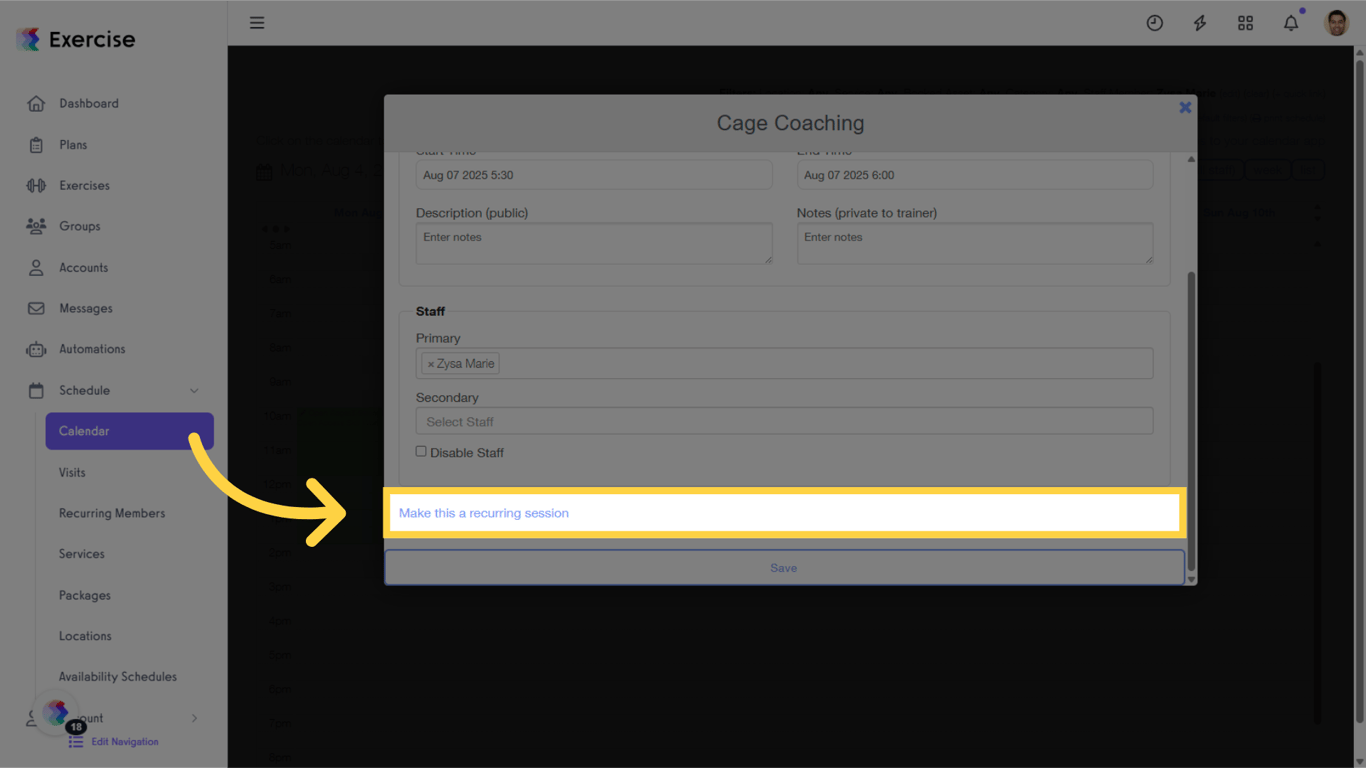
Task: Click the Save button
Action: 784,567
